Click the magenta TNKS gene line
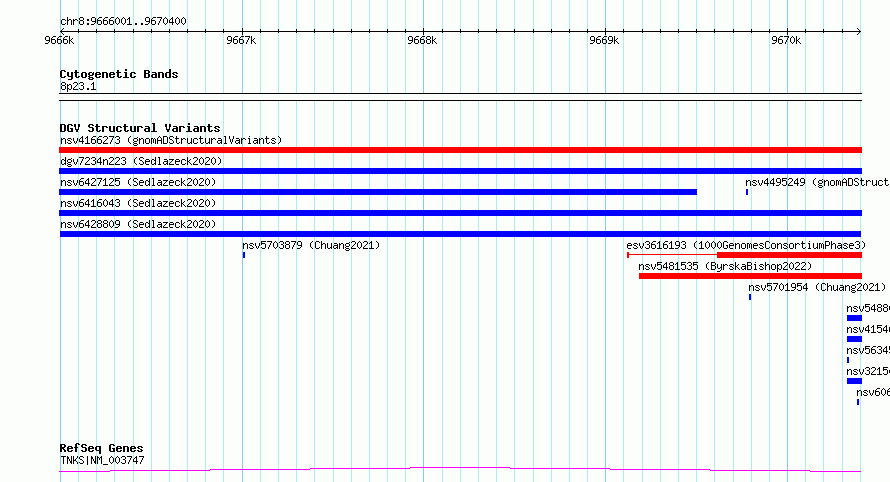Screen dimensions: 890x482 coord(460,470)
